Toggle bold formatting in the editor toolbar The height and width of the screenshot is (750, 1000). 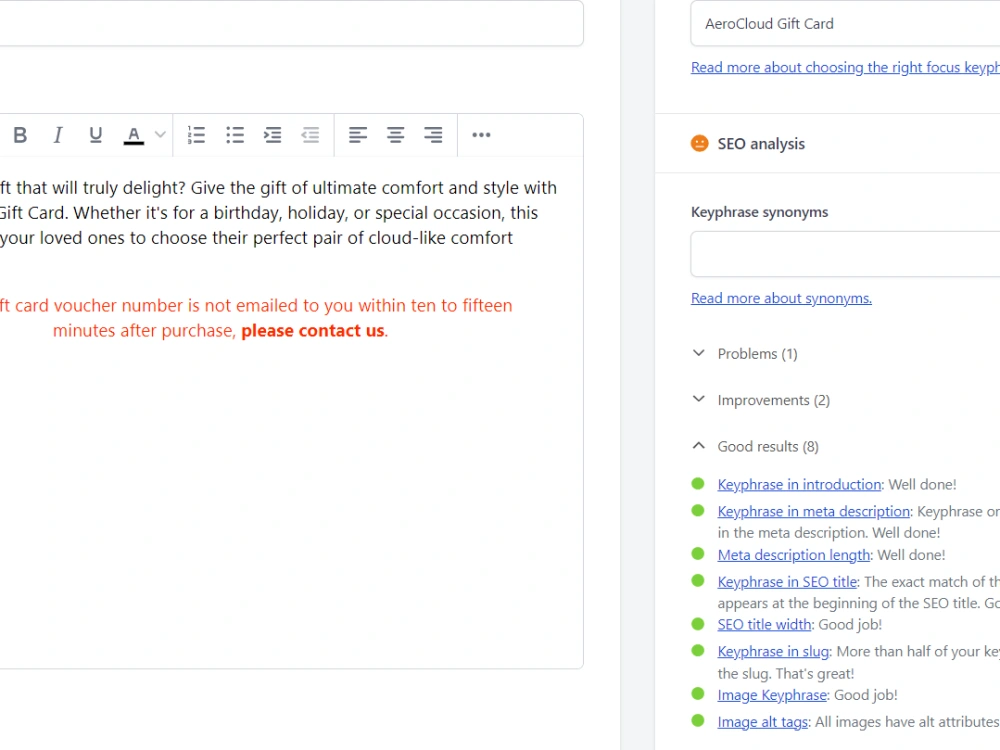[20, 135]
